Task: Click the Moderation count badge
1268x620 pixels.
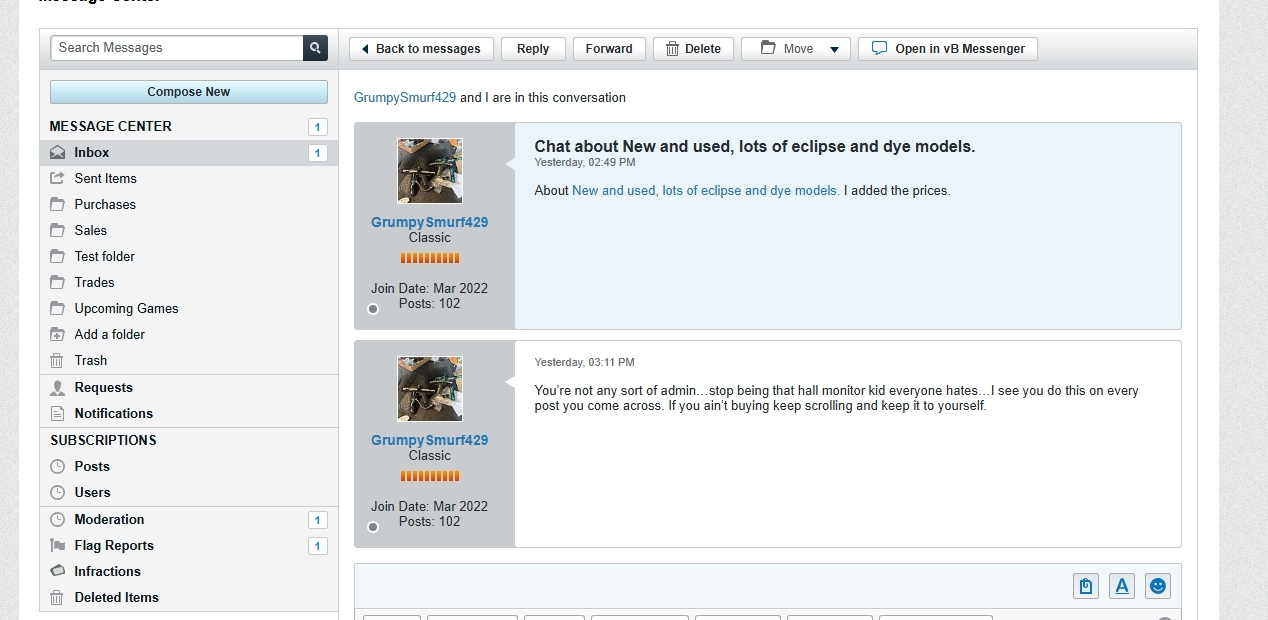Action: tap(318, 520)
